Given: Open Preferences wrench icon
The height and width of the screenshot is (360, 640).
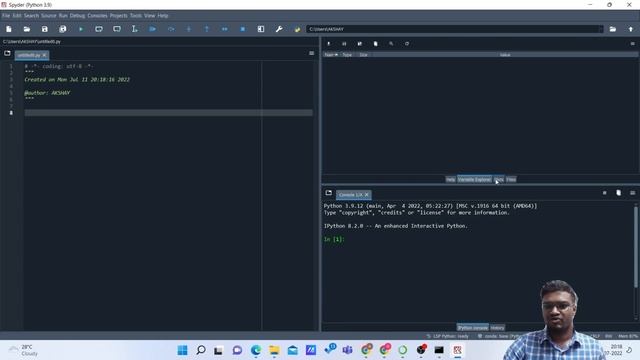Looking at the screenshot, I should point(279,29).
